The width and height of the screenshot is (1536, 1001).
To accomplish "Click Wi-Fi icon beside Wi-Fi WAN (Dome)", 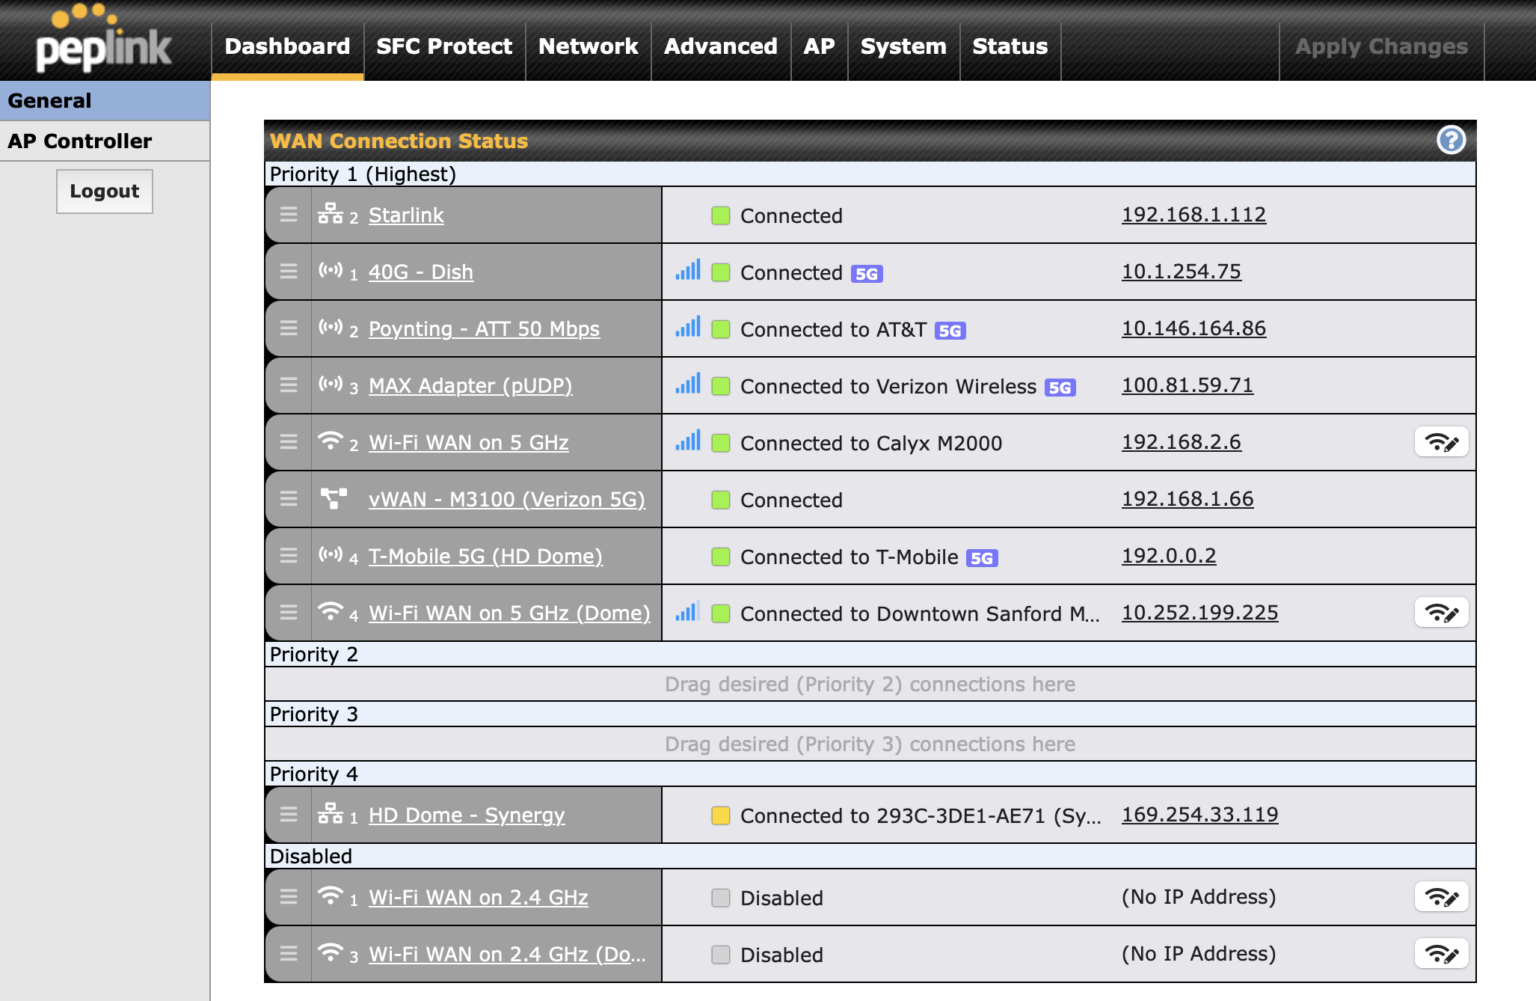I will point(332,611).
